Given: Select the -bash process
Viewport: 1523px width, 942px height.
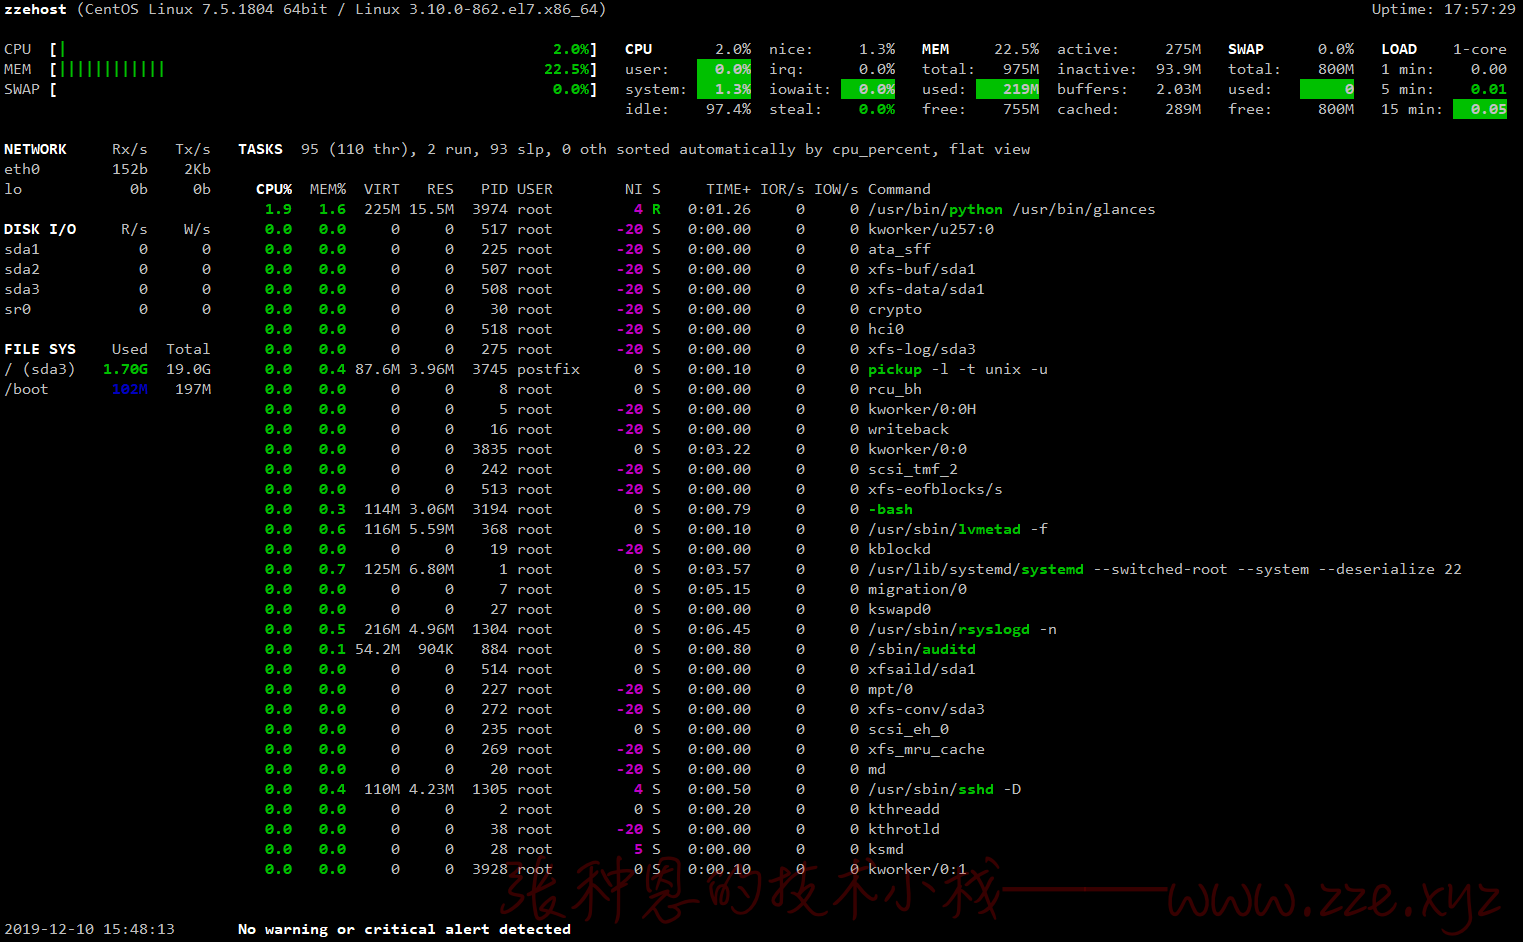Looking at the screenshot, I should pyautogui.click(x=588, y=509).
